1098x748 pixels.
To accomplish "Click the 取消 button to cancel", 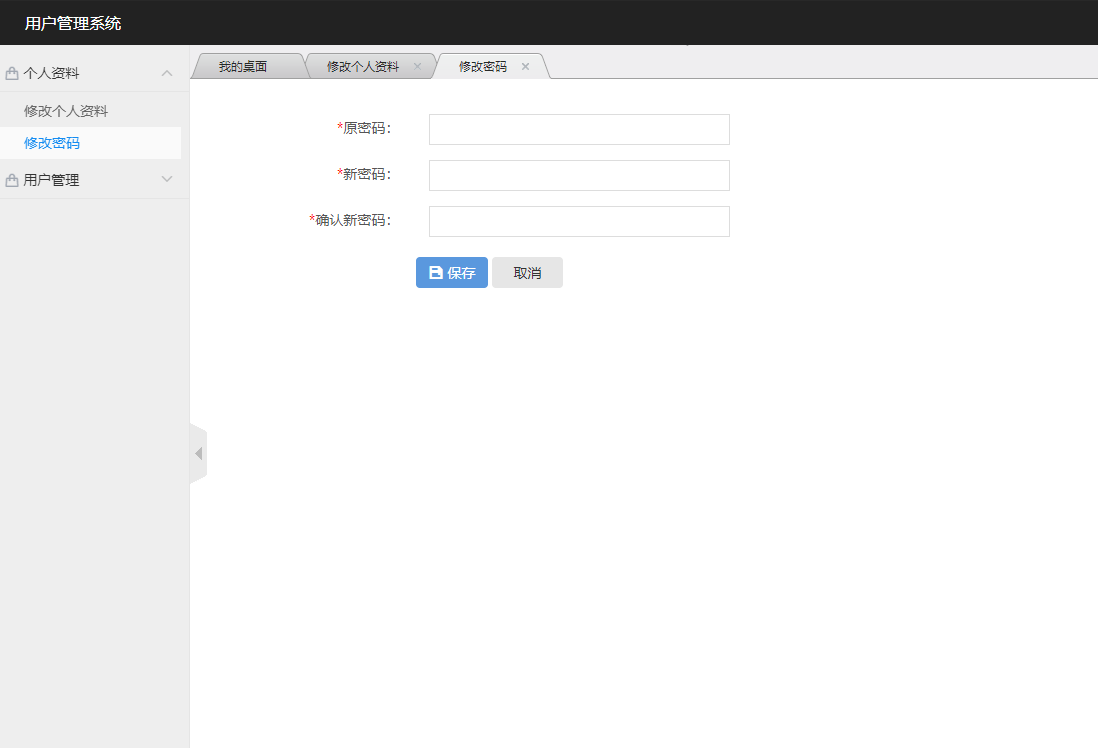I will click(x=527, y=272).
